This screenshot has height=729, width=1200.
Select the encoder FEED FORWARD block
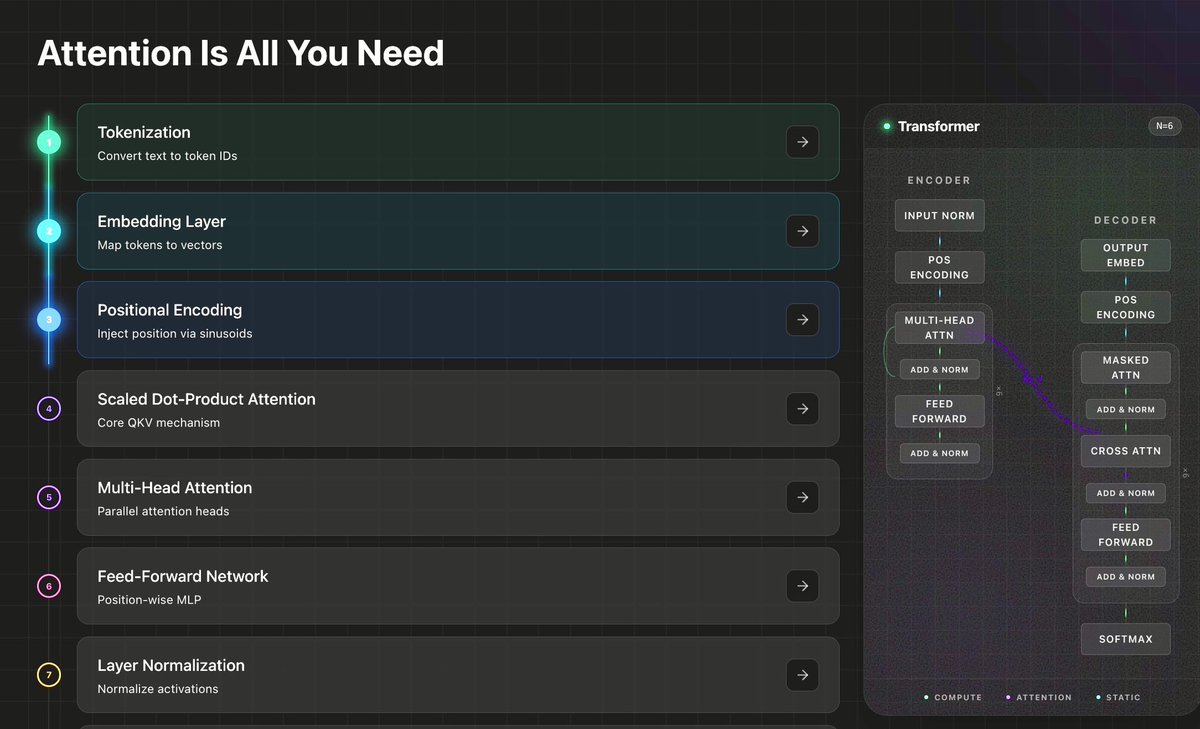[x=939, y=411]
